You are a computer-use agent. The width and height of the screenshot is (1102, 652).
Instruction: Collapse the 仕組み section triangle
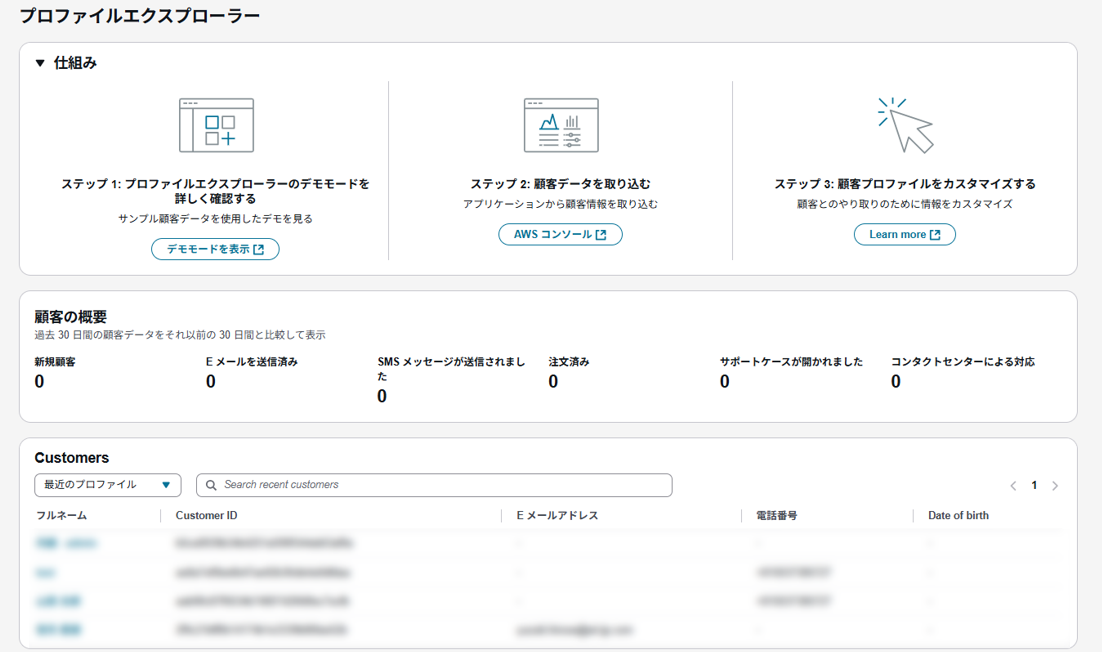point(40,63)
